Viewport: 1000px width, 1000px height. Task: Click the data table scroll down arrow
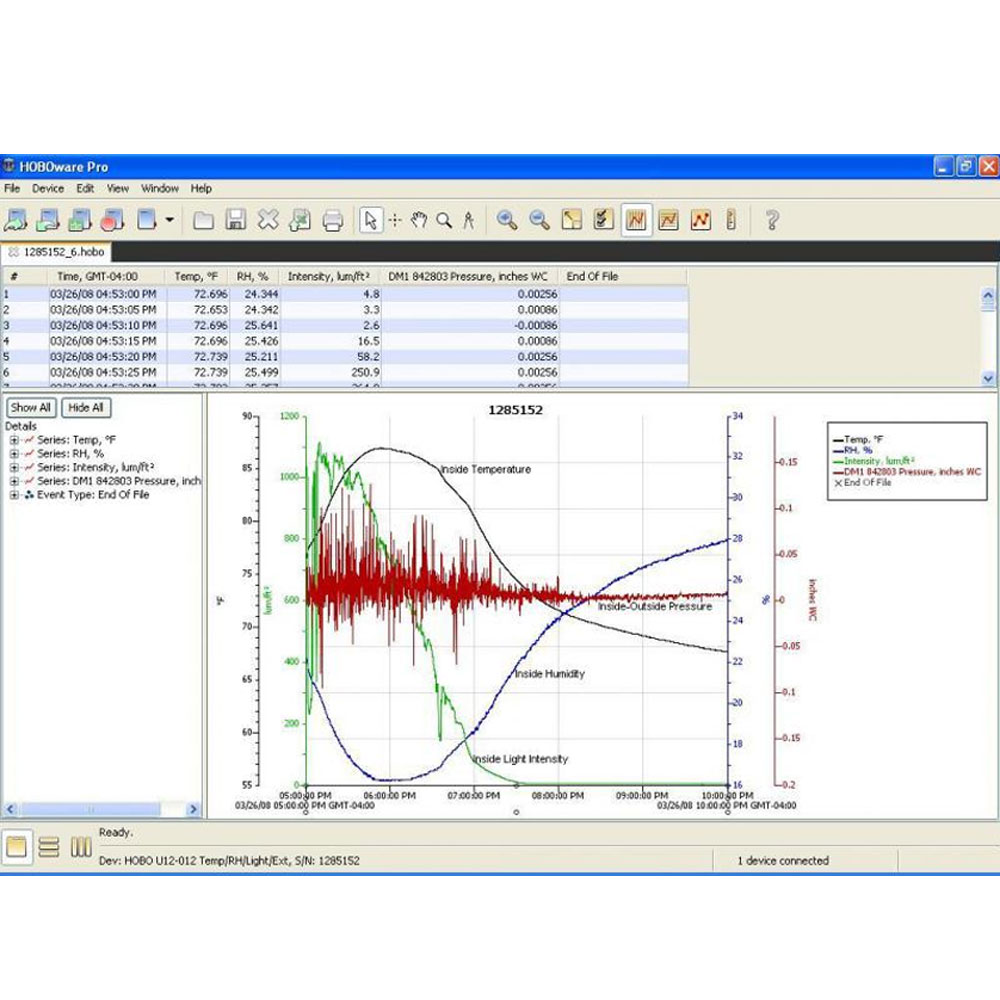click(x=989, y=379)
